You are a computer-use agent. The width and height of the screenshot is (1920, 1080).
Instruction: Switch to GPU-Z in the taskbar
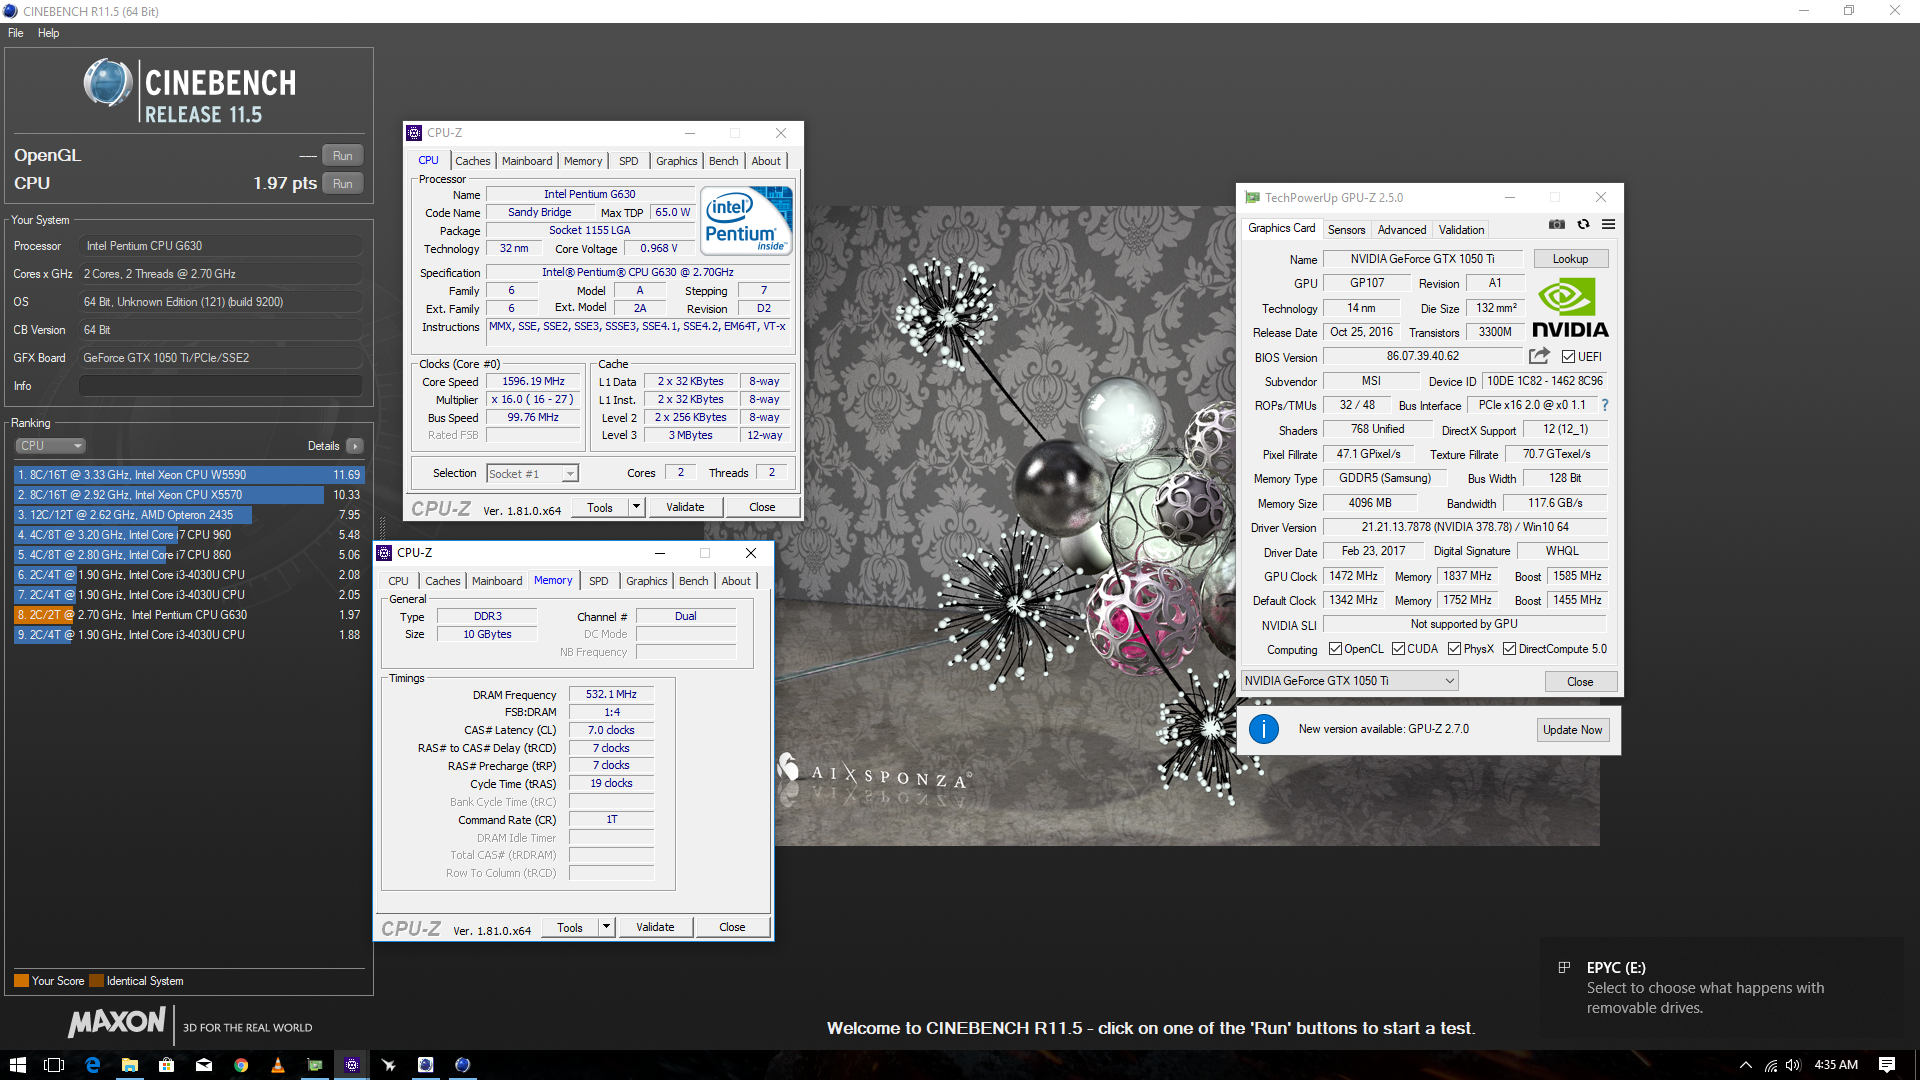click(315, 1065)
